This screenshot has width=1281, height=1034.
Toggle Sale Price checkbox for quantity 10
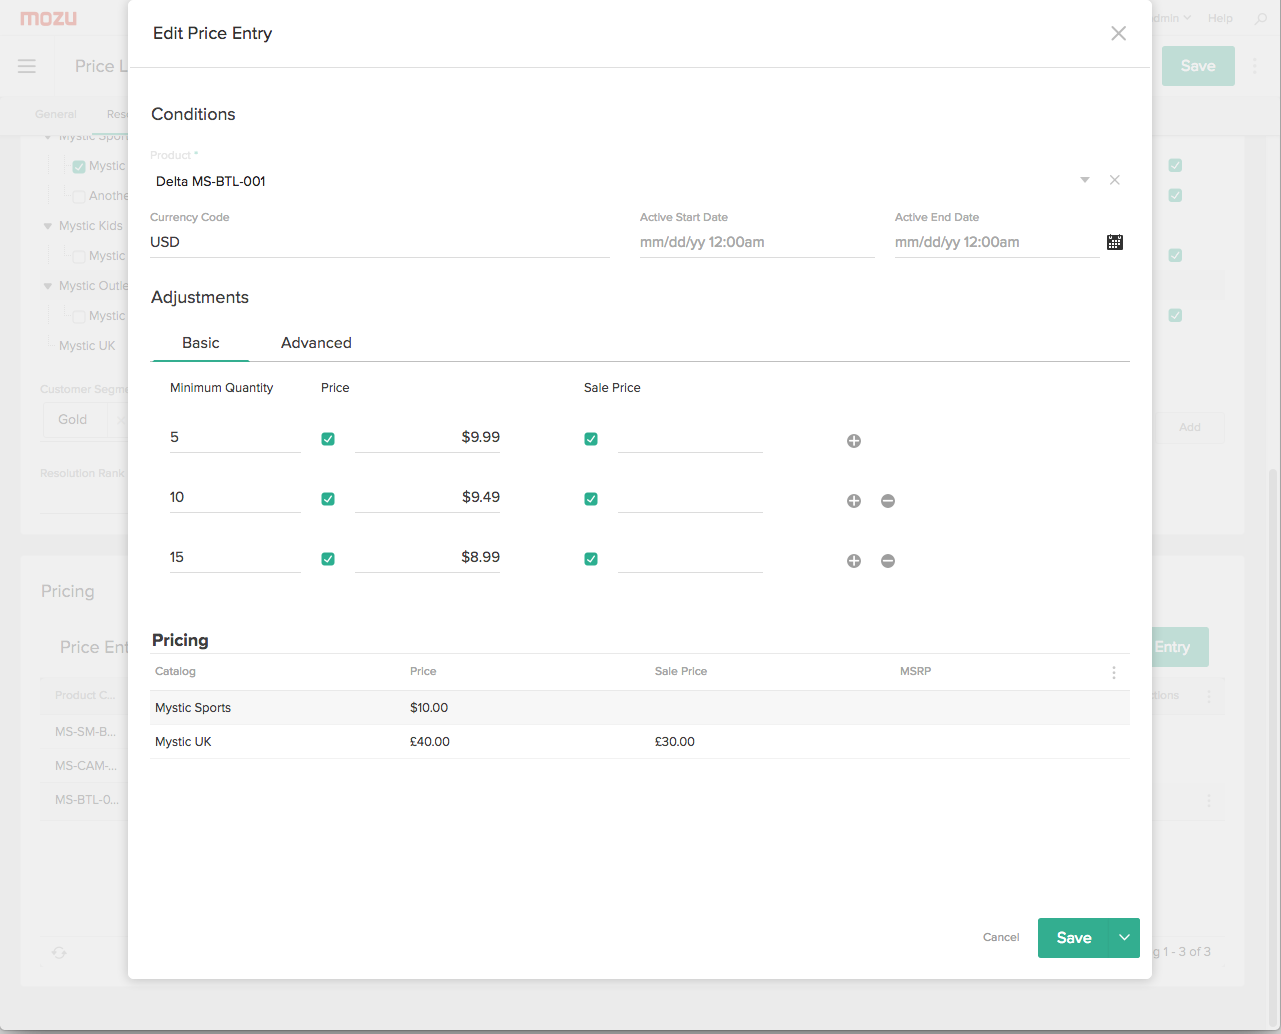[591, 499]
